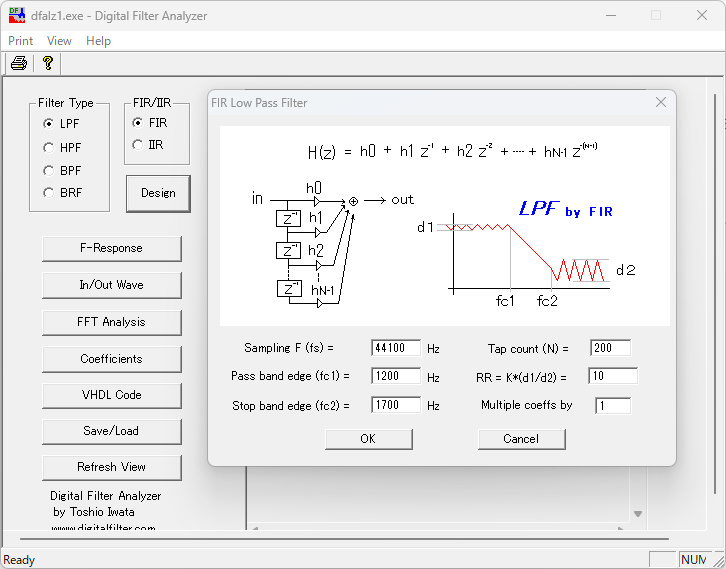Viewport: 726px width, 569px height.
Task: Click the Stop band edge (fc2) field
Action: point(395,406)
